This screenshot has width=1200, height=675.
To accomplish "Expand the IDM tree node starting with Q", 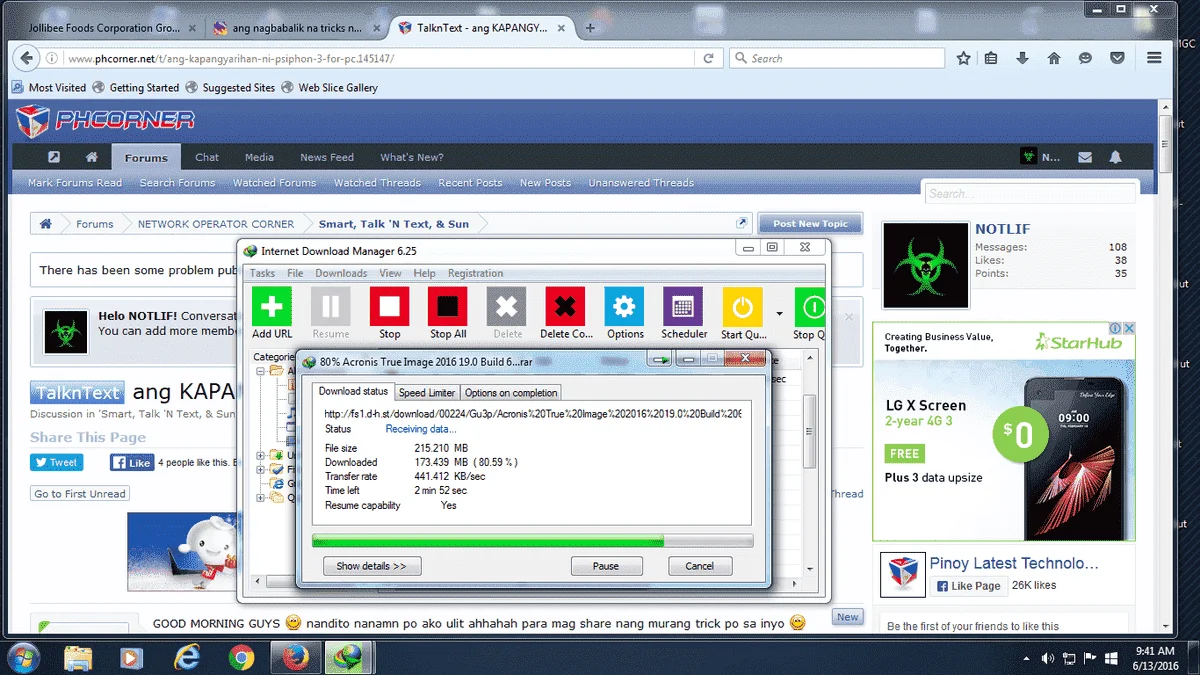I will pyautogui.click(x=262, y=497).
